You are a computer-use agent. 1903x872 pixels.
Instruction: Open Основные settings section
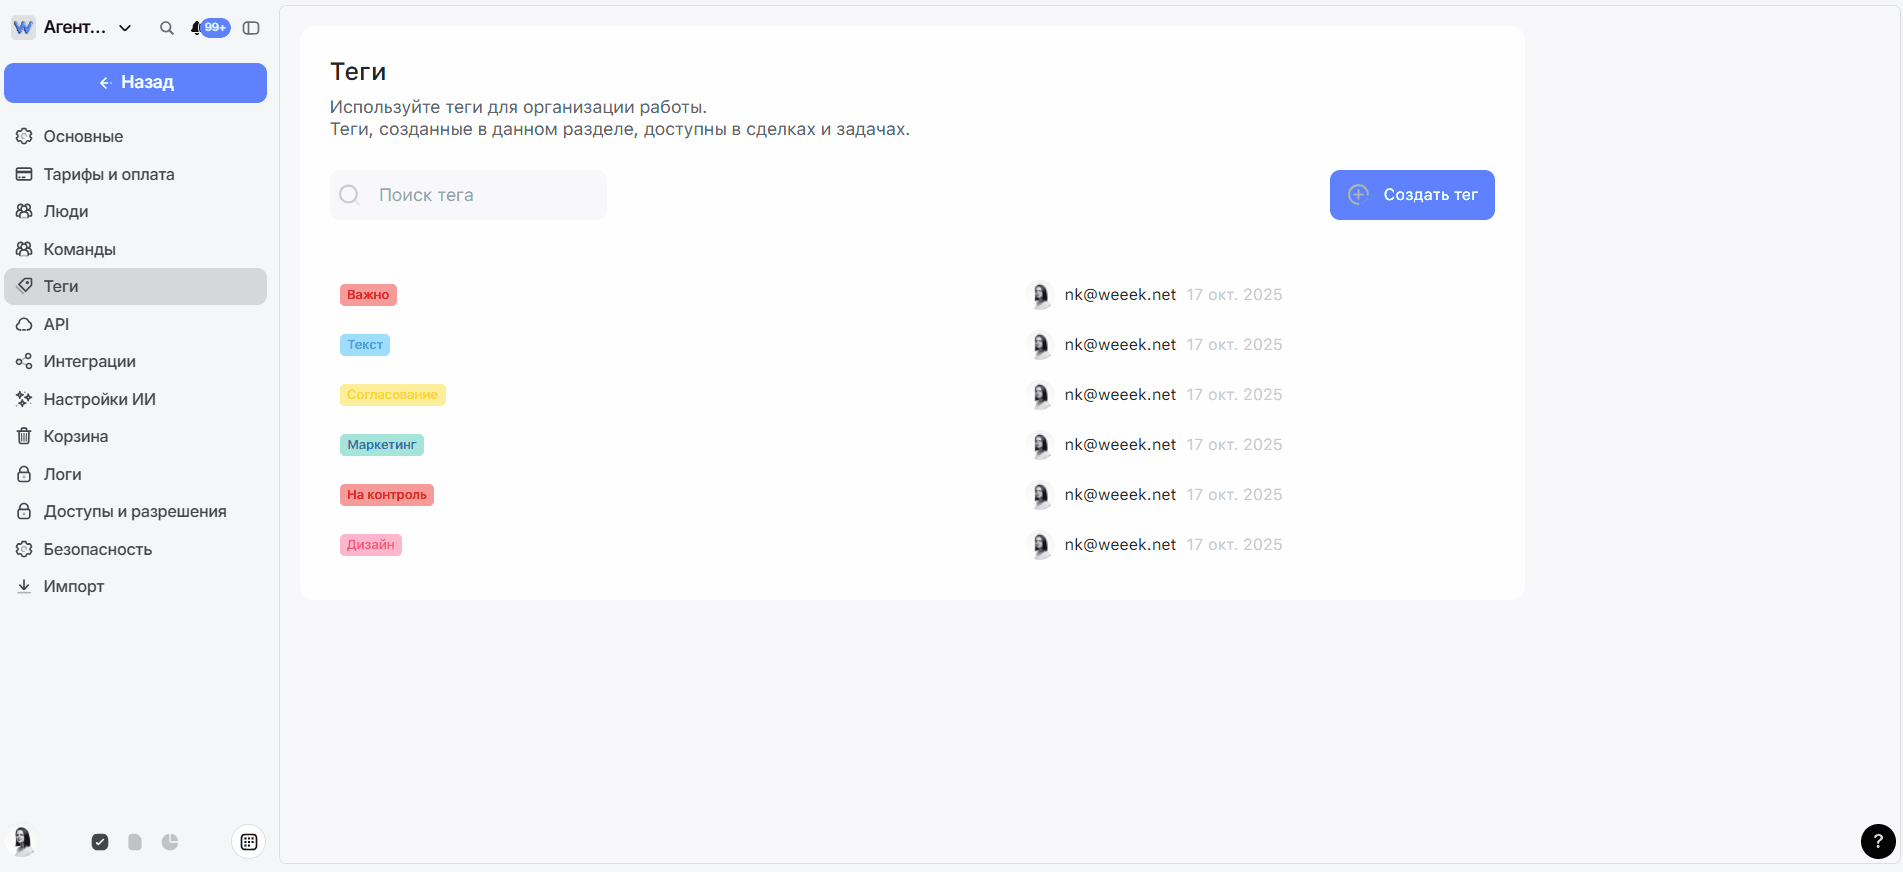[x=83, y=136]
